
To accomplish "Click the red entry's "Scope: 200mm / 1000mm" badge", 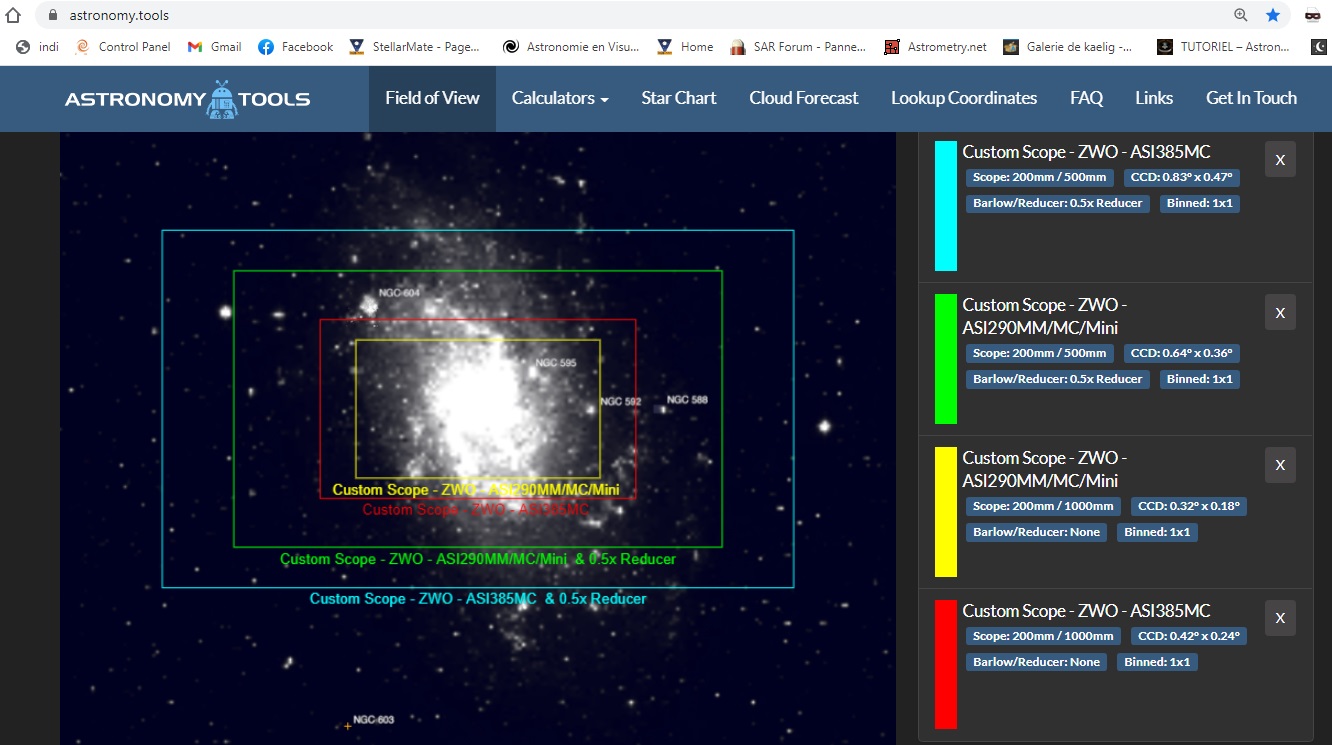I will [1043, 636].
